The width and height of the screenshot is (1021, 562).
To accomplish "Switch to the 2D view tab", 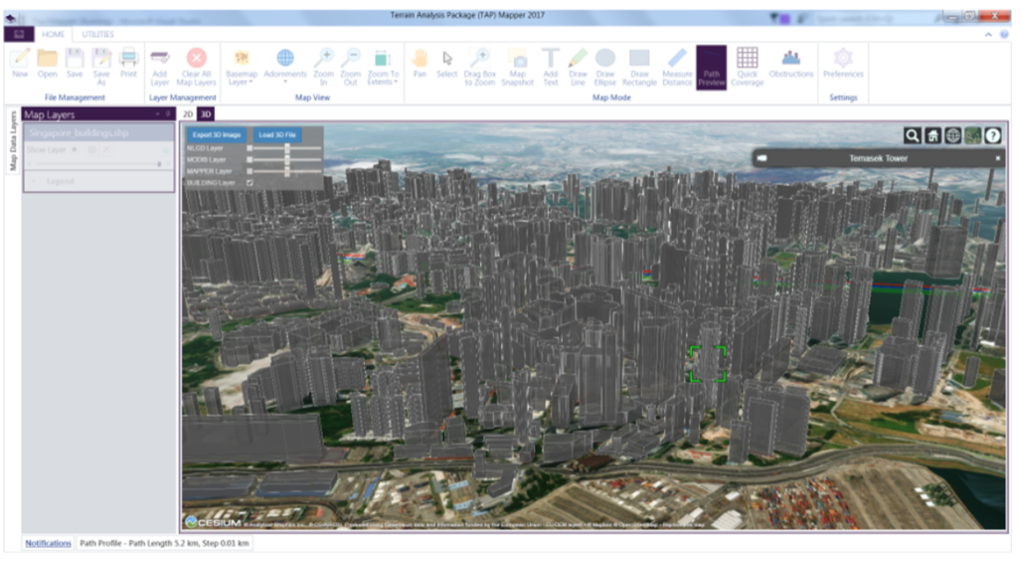I will pos(187,115).
